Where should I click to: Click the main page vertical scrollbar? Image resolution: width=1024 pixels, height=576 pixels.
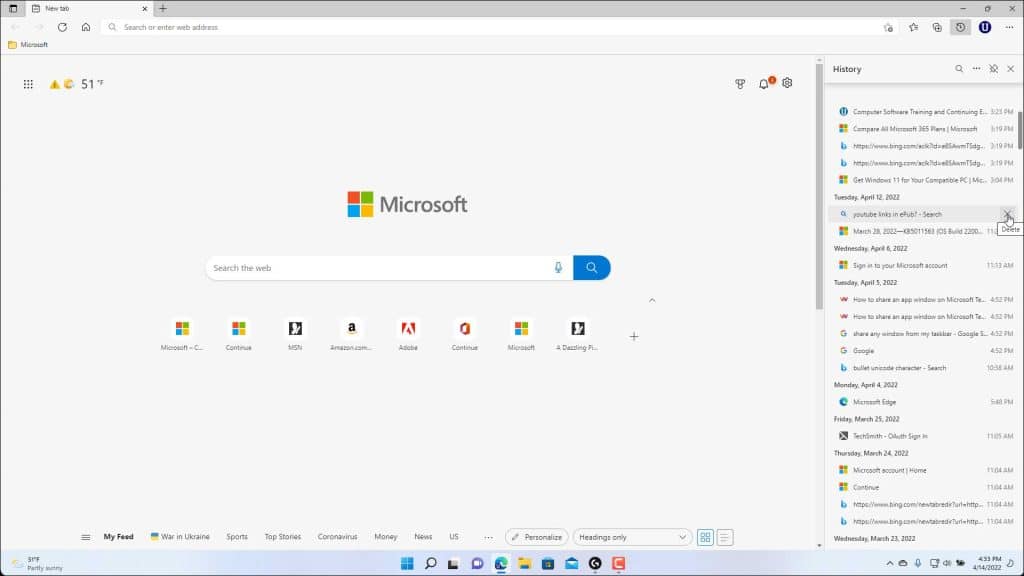(x=819, y=186)
